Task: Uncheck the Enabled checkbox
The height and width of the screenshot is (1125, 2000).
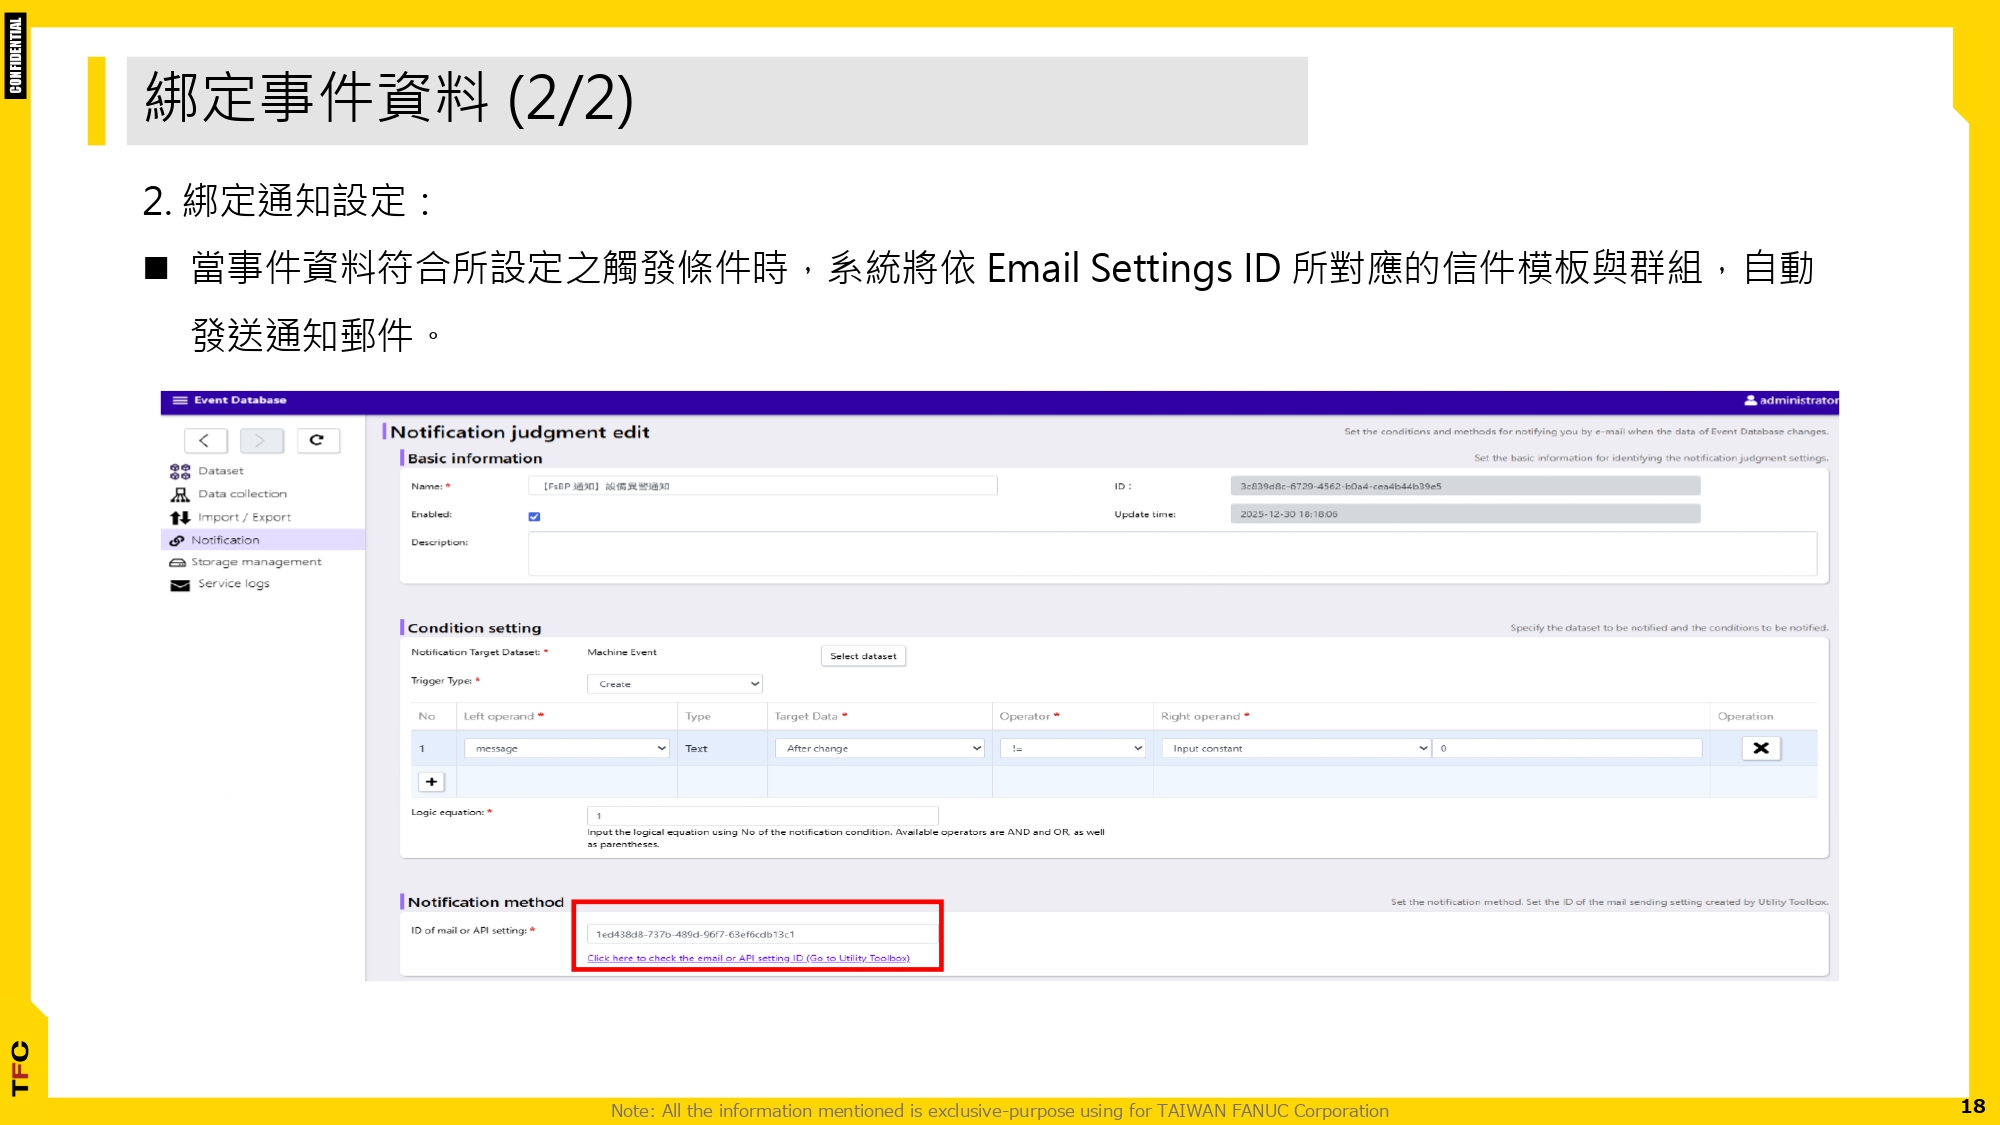Action: 535,515
